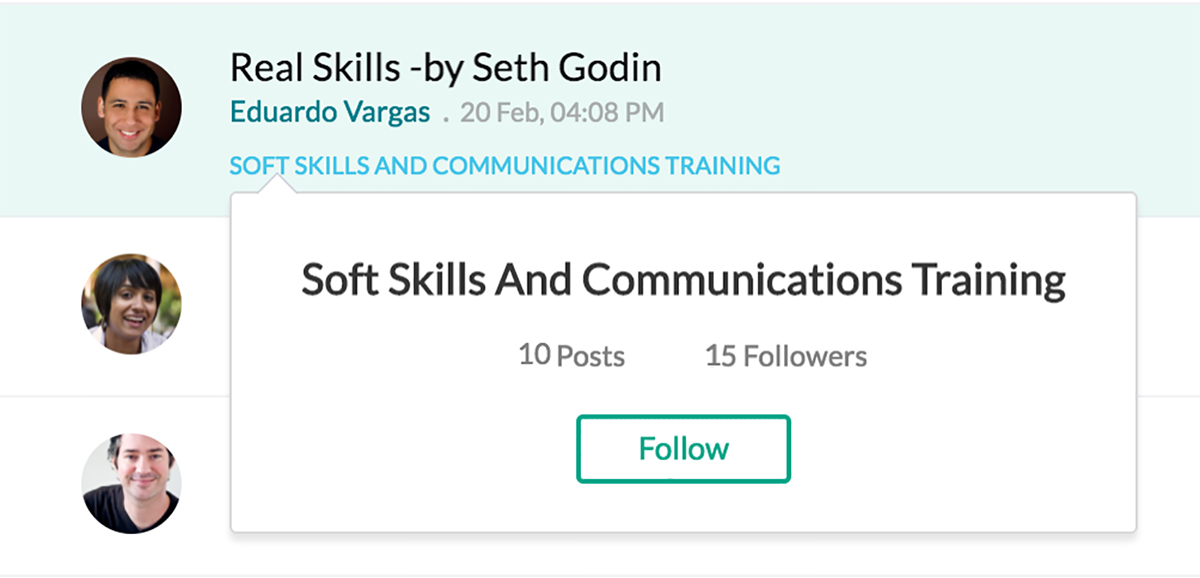
Task: Click Eduardo Vargas's profile picture
Action: [131, 107]
